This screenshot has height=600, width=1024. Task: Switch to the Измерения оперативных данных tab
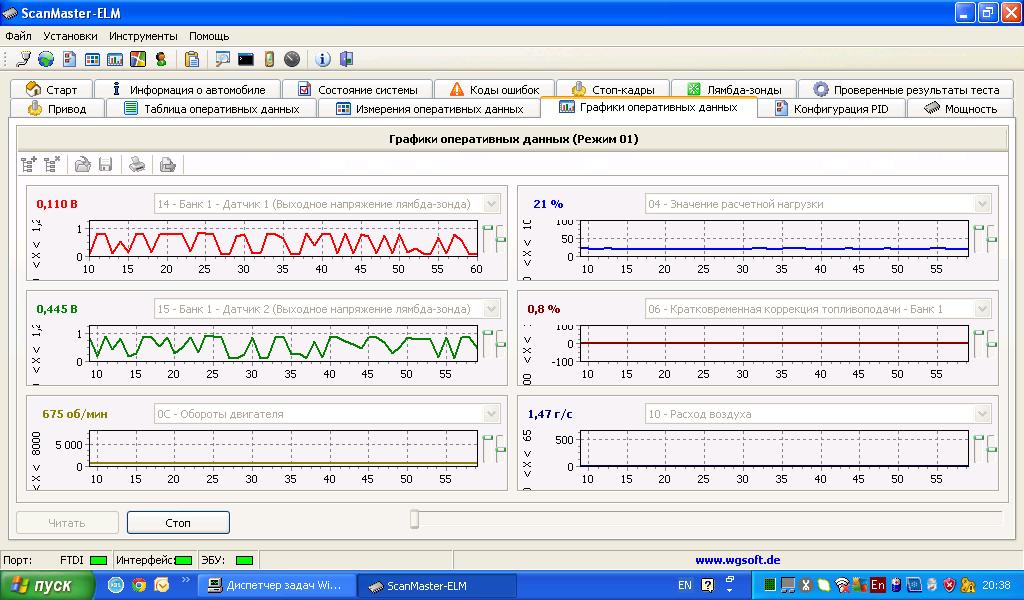point(430,109)
